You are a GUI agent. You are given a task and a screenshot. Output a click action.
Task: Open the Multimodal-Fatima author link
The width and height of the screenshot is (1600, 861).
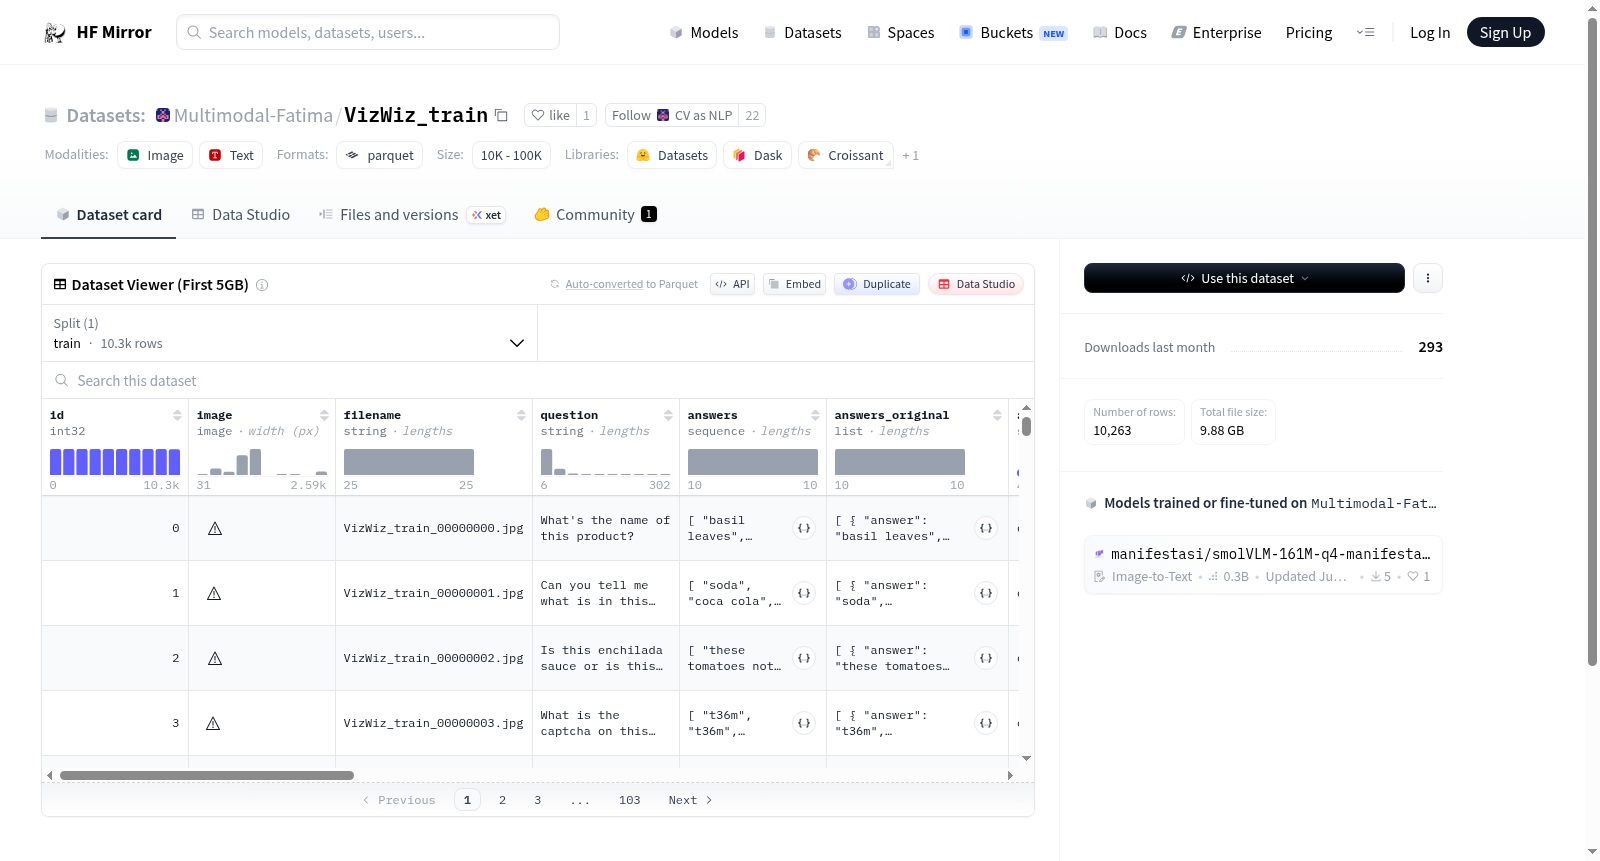click(253, 116)
